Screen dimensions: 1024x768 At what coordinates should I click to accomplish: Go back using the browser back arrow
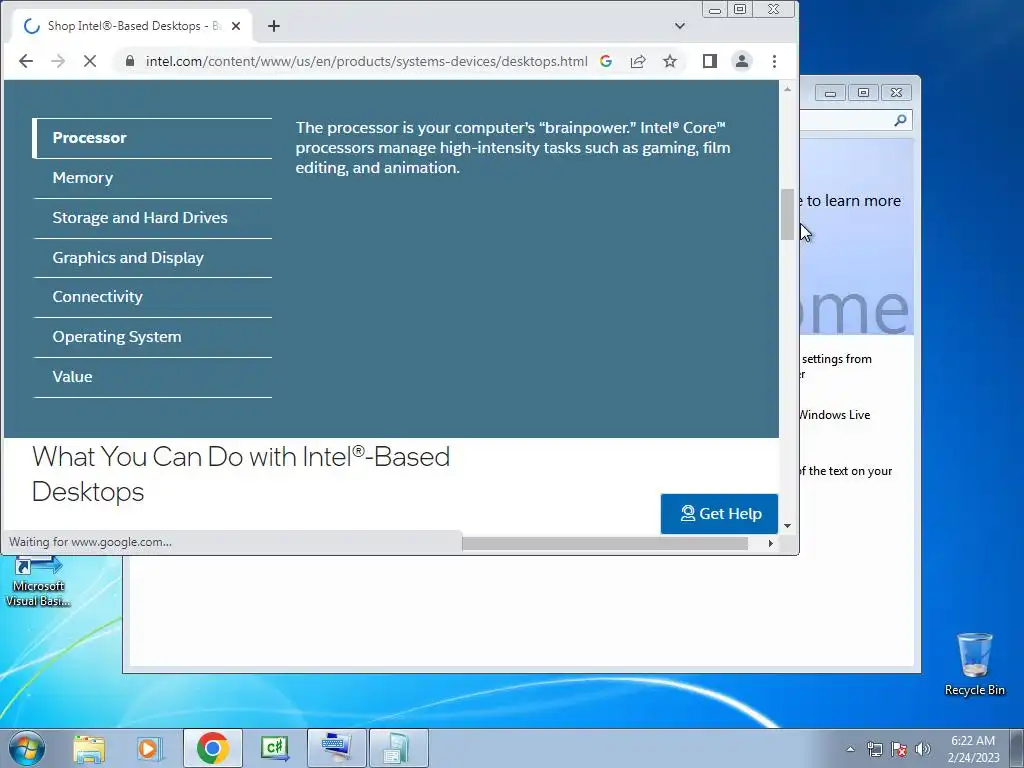point(25,61)
